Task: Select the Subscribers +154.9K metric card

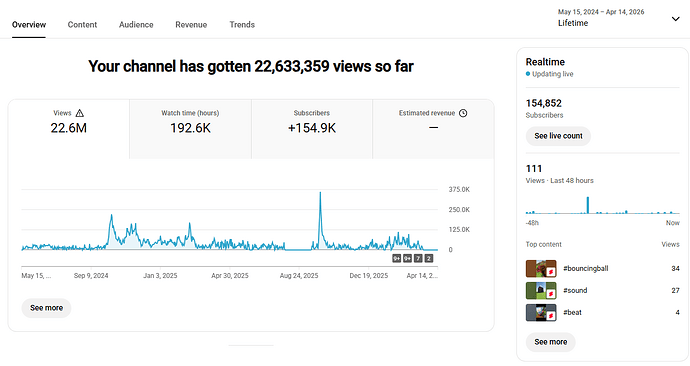Action: pyautogui.click(x=312, y=129)
